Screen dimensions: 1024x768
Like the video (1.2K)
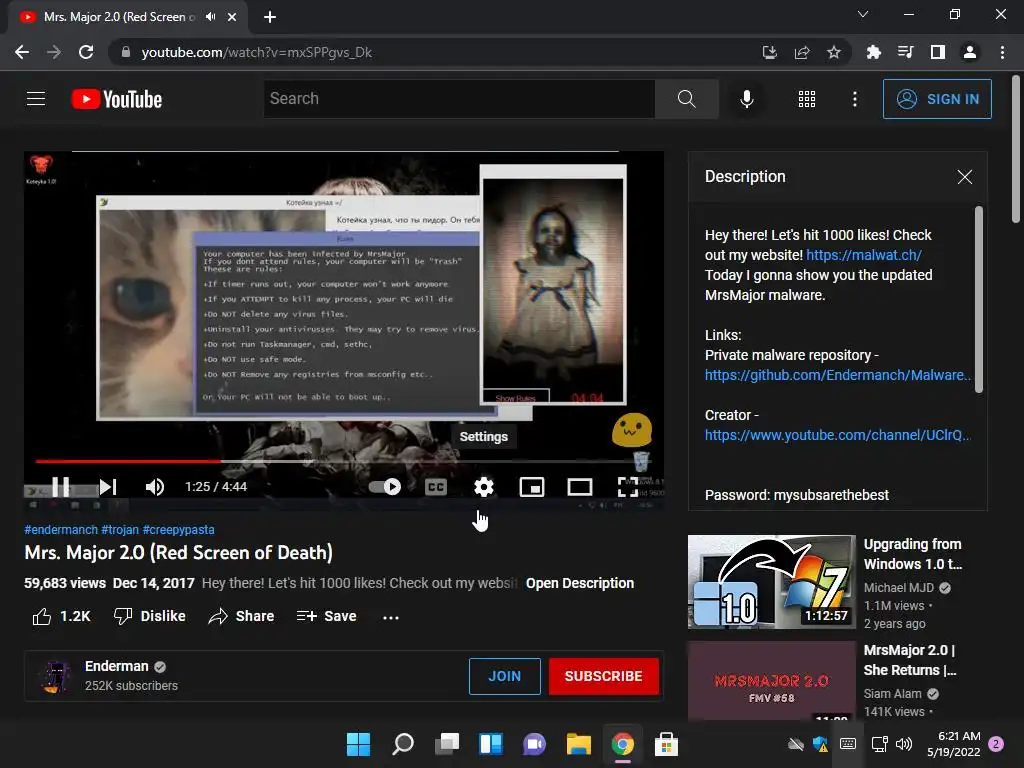pos(61,616)
